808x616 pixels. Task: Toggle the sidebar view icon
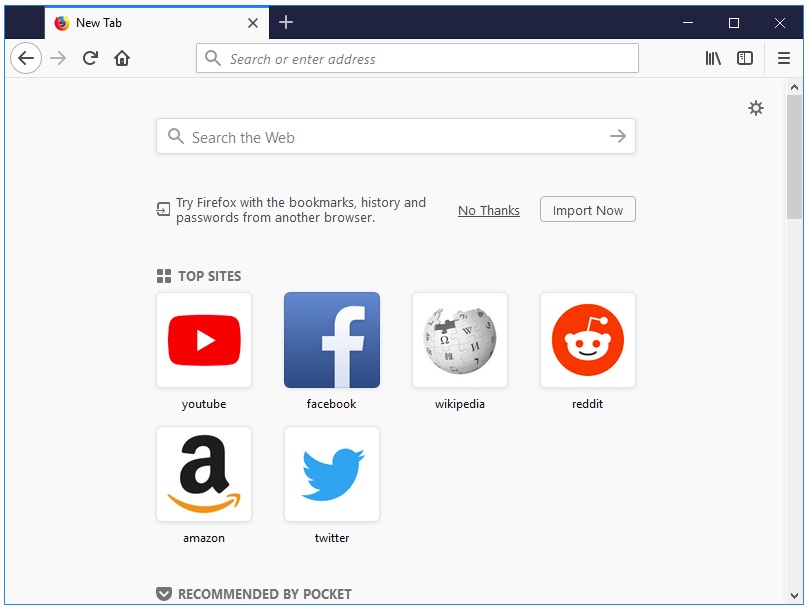[745, 58]
